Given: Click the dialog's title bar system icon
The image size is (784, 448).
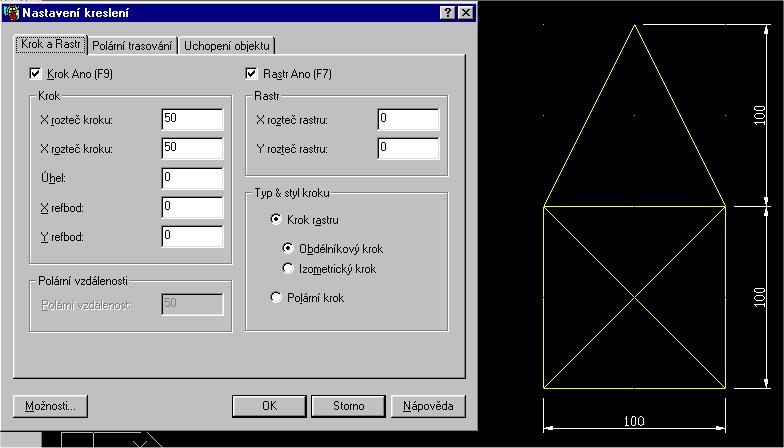Looking at the screenshot, I should click(10, 13).
